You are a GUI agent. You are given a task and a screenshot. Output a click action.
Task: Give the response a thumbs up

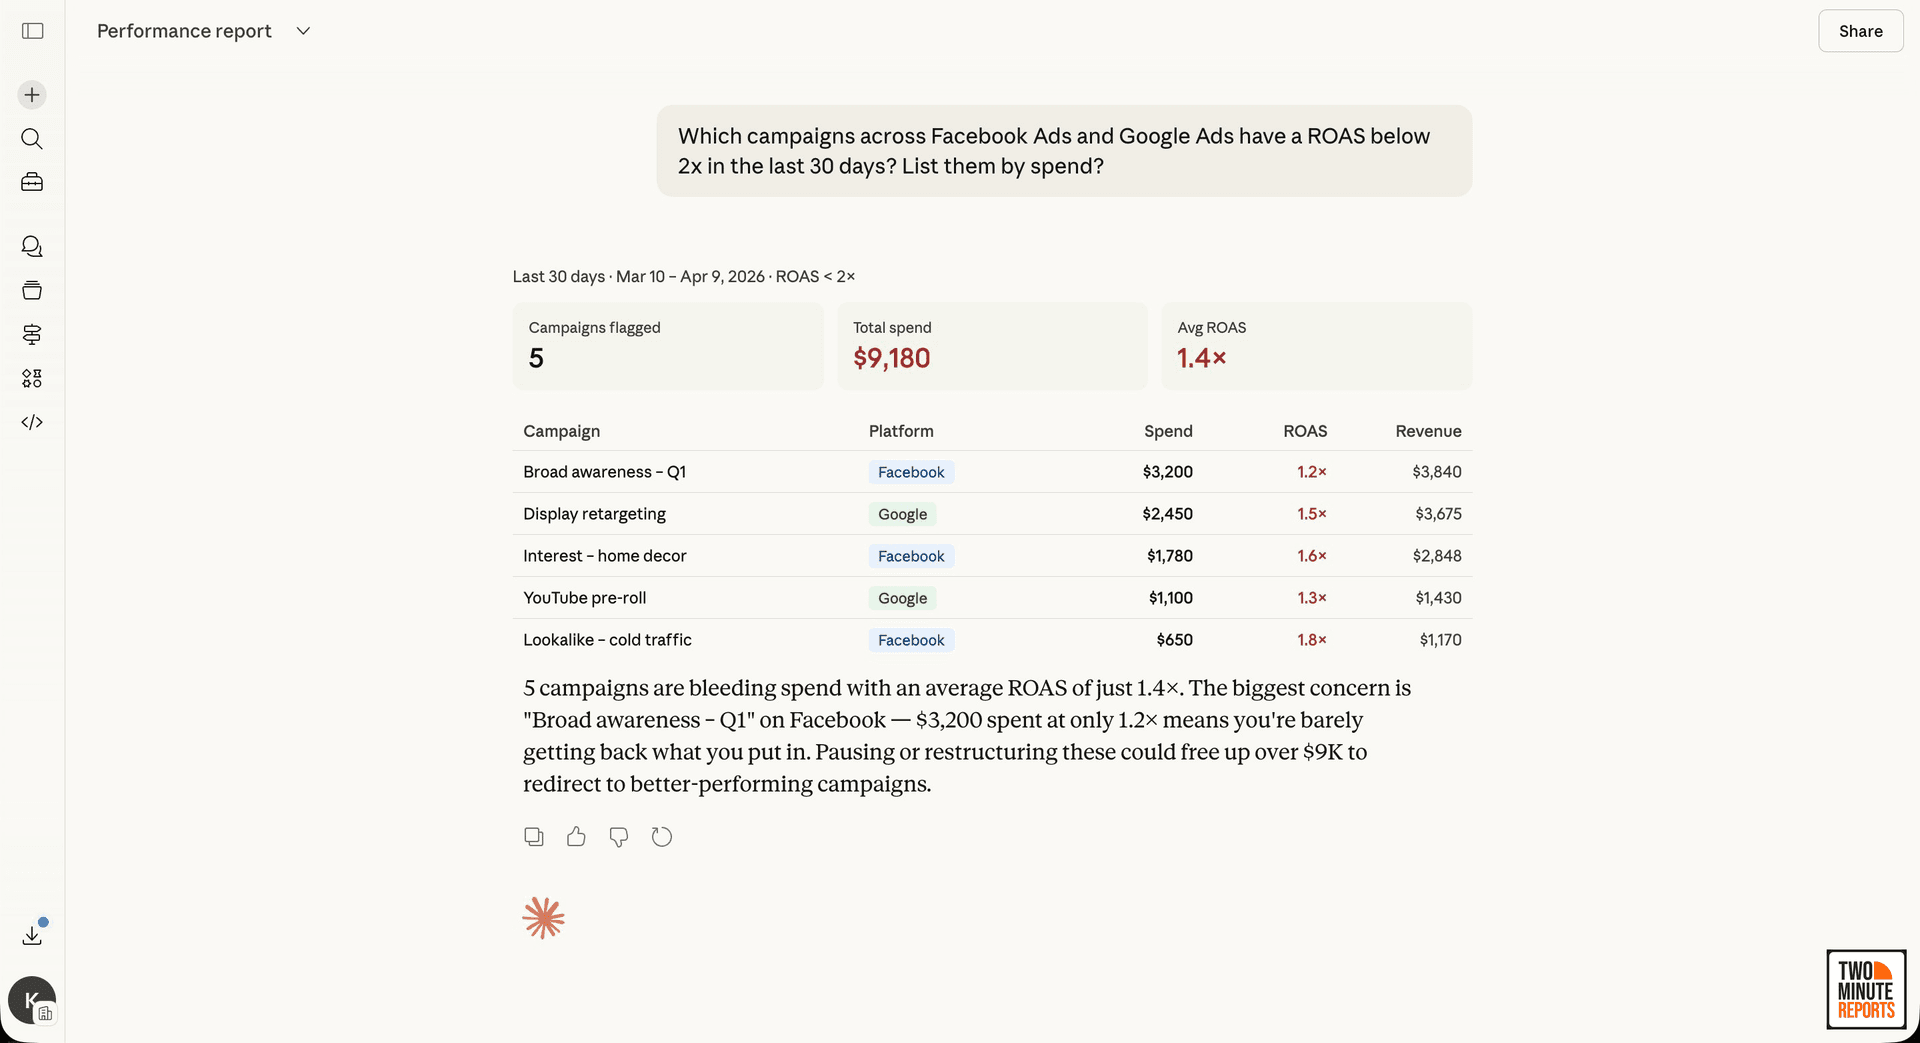(x=576, y=836)
